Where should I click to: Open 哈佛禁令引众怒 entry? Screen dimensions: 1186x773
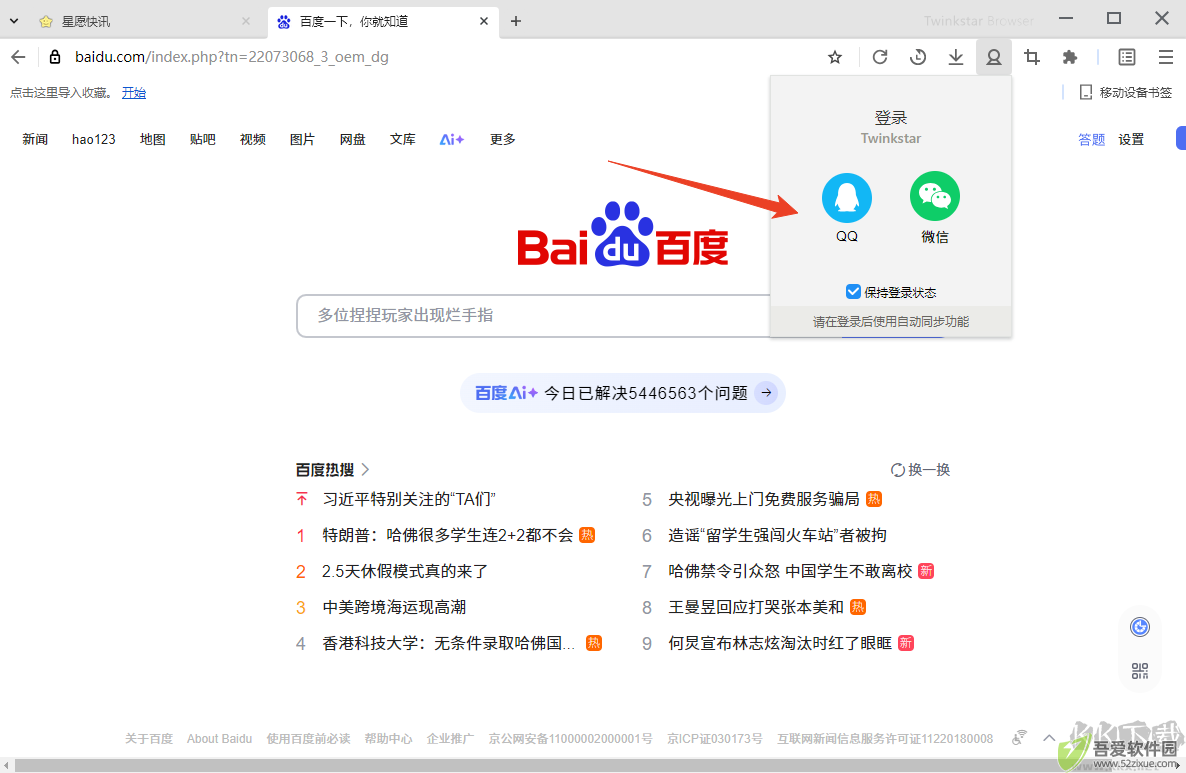[790, 571]
